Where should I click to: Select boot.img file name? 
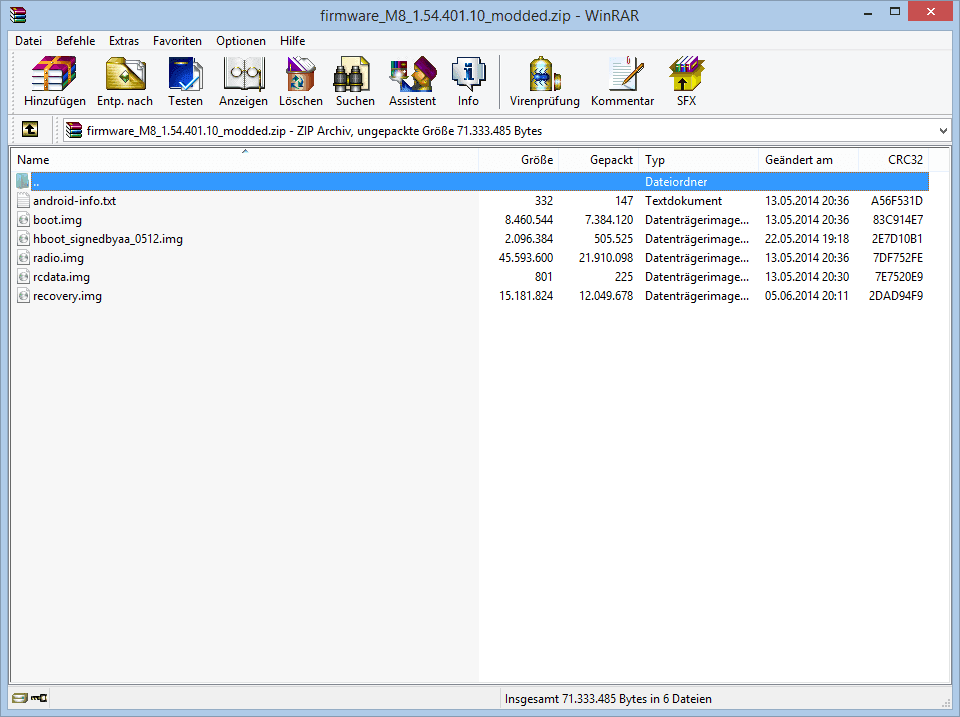[x=58, y=220]
